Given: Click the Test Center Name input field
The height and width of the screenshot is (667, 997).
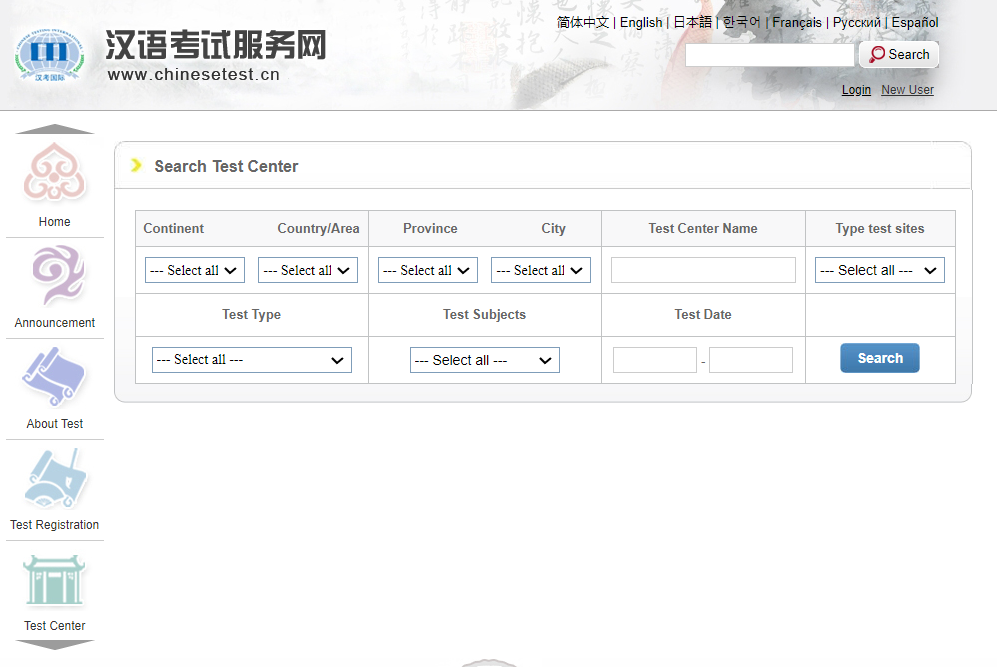Looking at the screenshot, I should 703,270.
